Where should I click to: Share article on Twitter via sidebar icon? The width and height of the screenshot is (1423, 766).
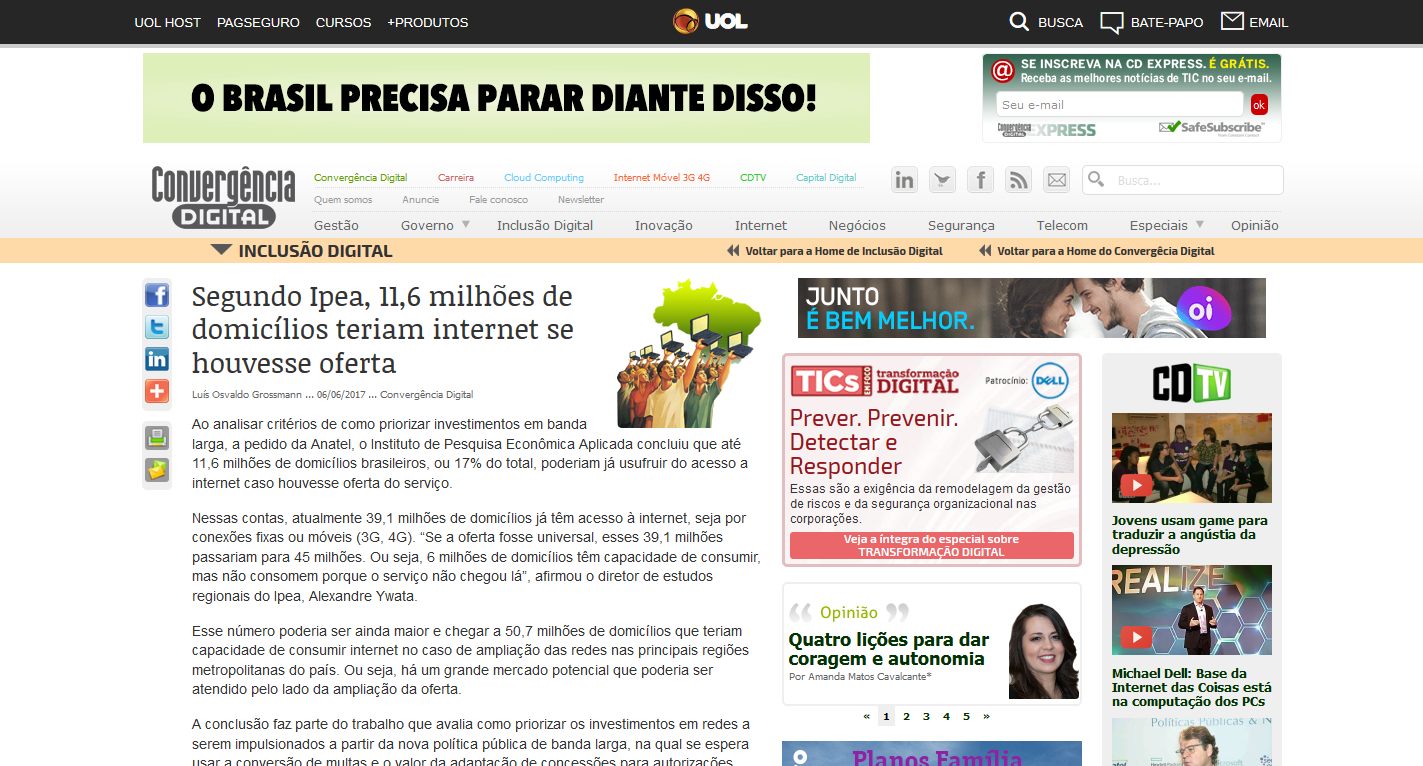click(x=157, y=327)
